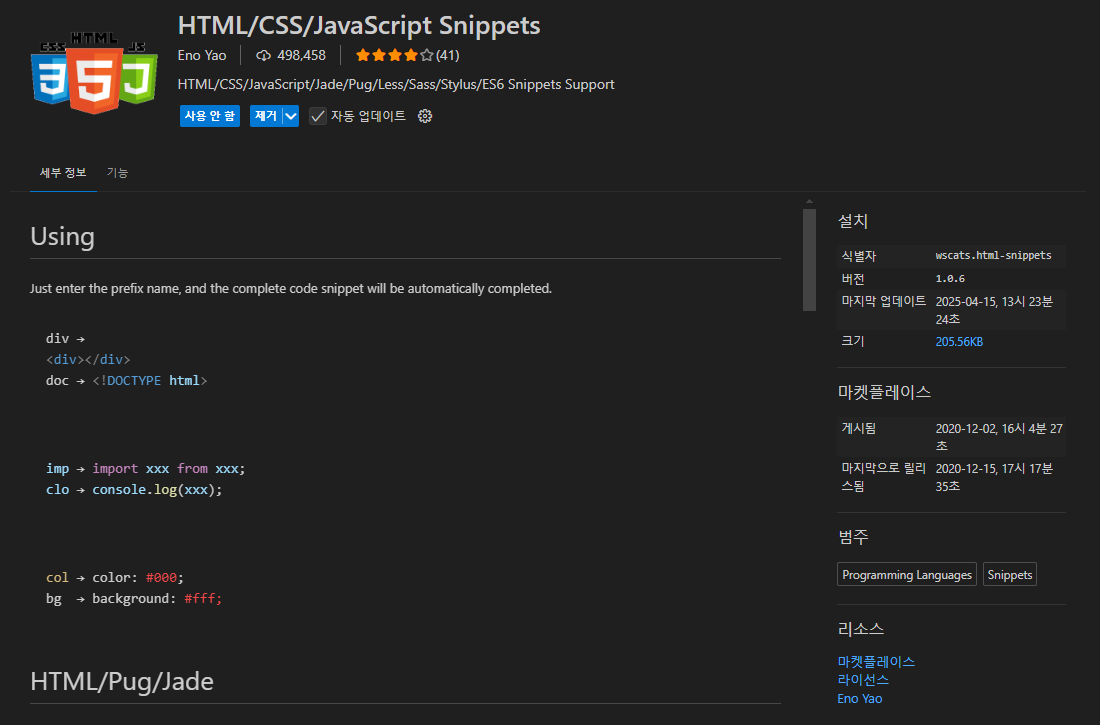The image size is (1100, 725).
Task: Click the <div></div> code line
Action: (88, 359)
